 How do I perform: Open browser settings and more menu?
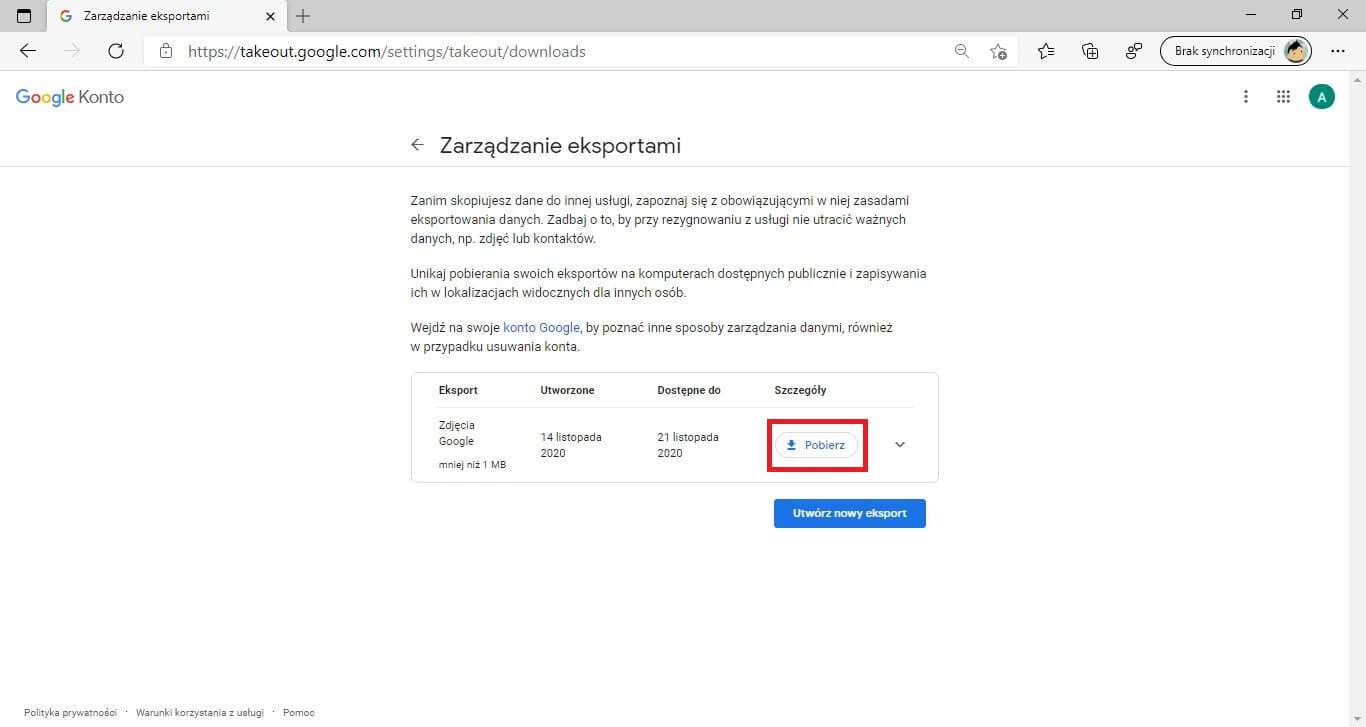(x=1338, y=51)
